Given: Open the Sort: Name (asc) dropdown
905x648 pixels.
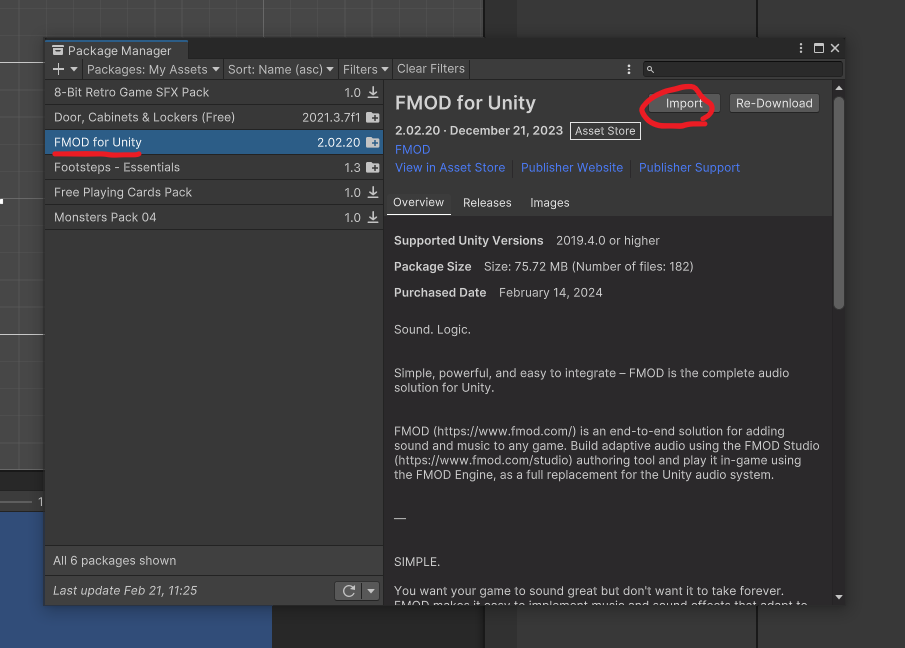Looking at the screenshot, I should [281, 69].
